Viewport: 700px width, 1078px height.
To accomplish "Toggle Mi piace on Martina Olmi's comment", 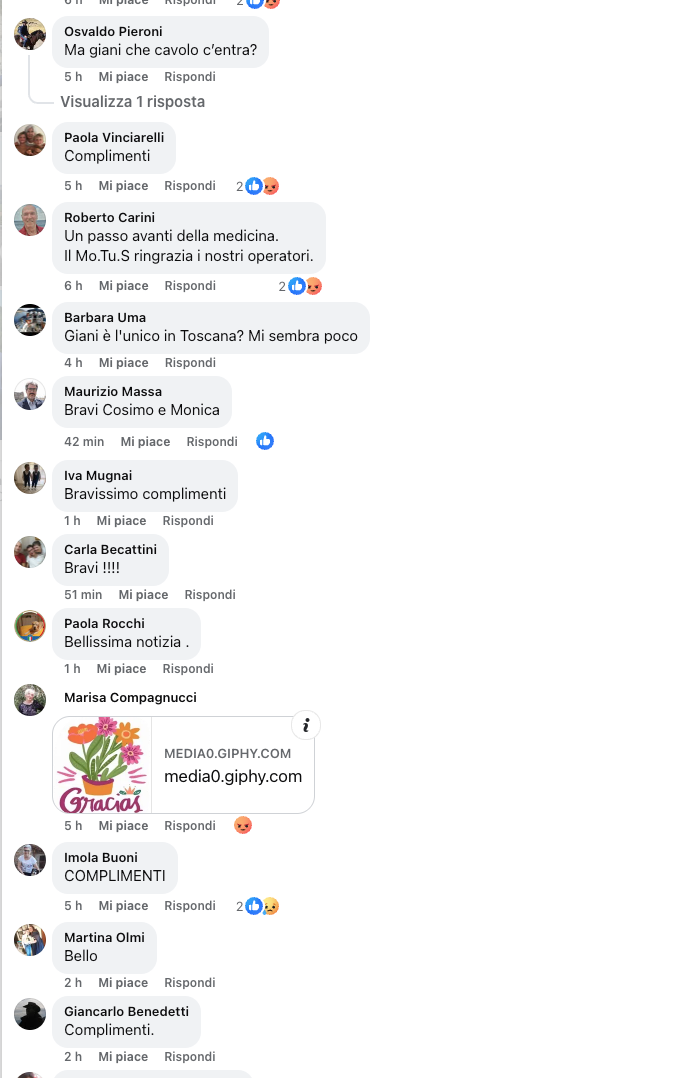I will pos(123,982).
